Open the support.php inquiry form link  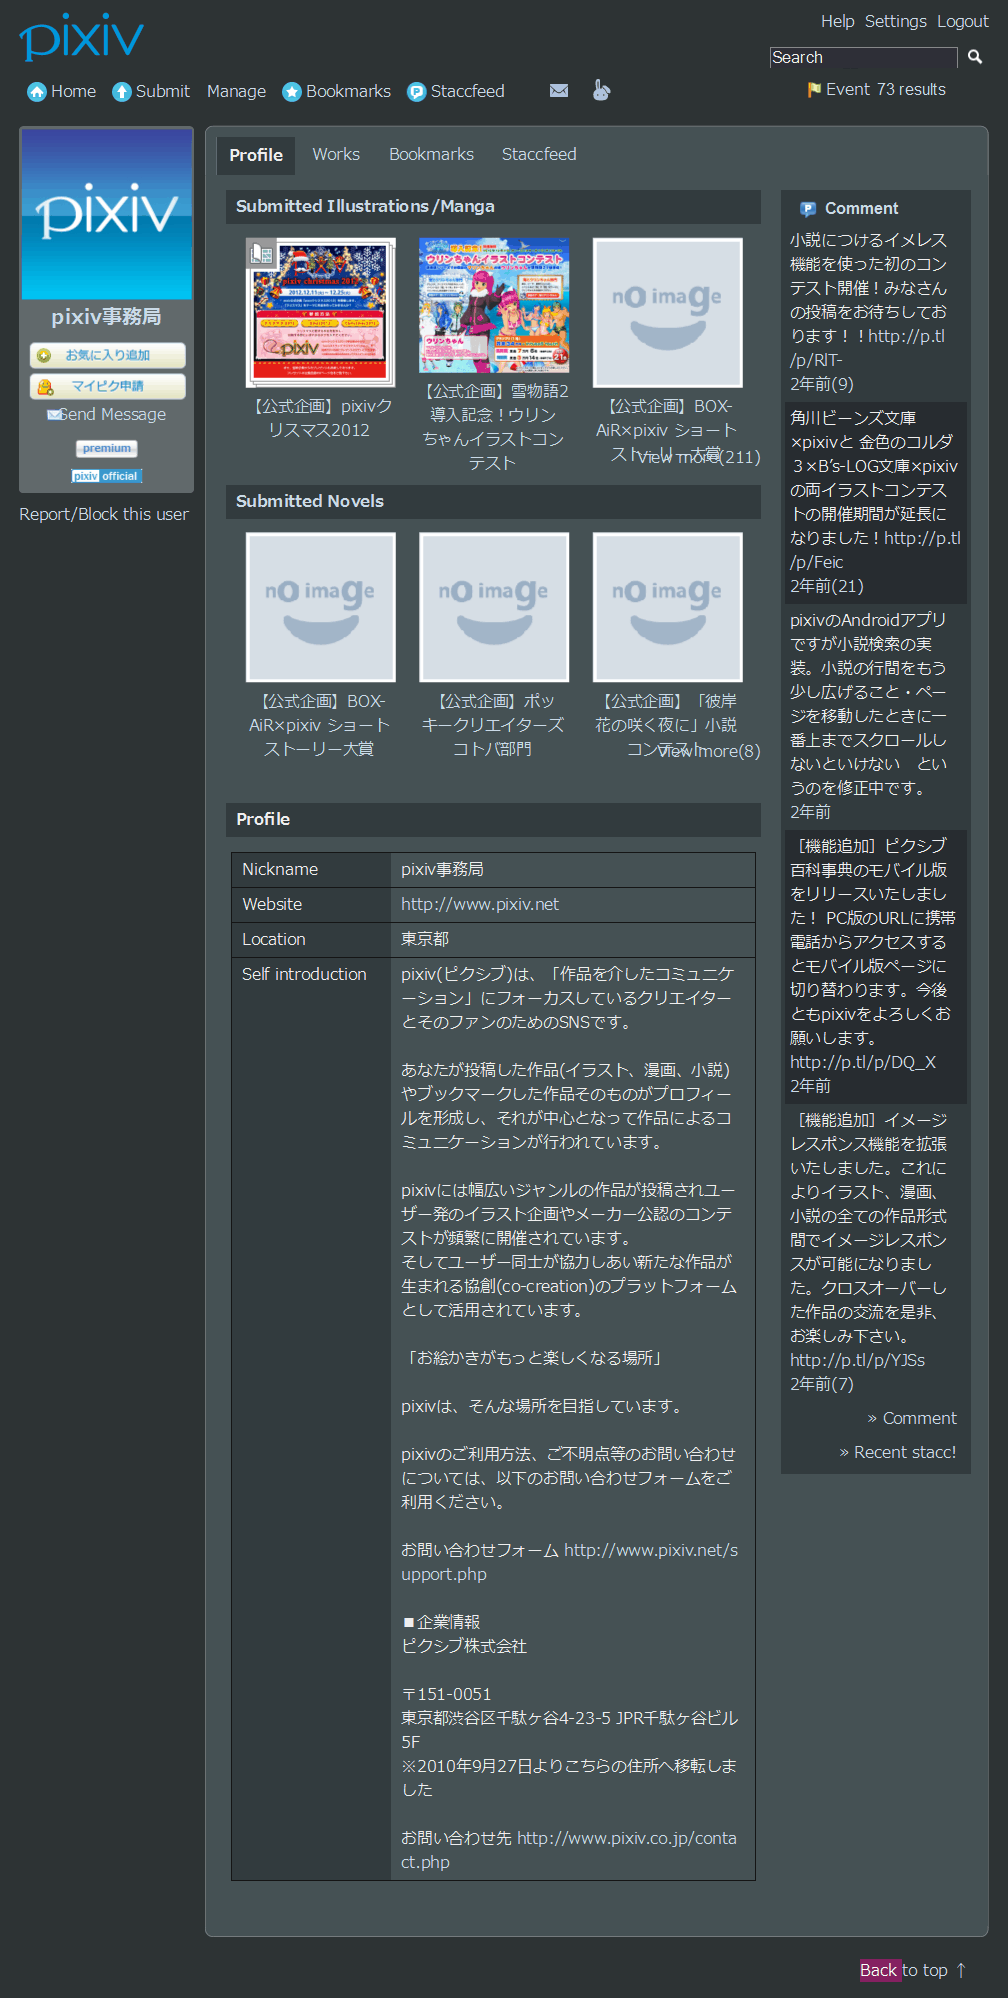click(569, 1562)
